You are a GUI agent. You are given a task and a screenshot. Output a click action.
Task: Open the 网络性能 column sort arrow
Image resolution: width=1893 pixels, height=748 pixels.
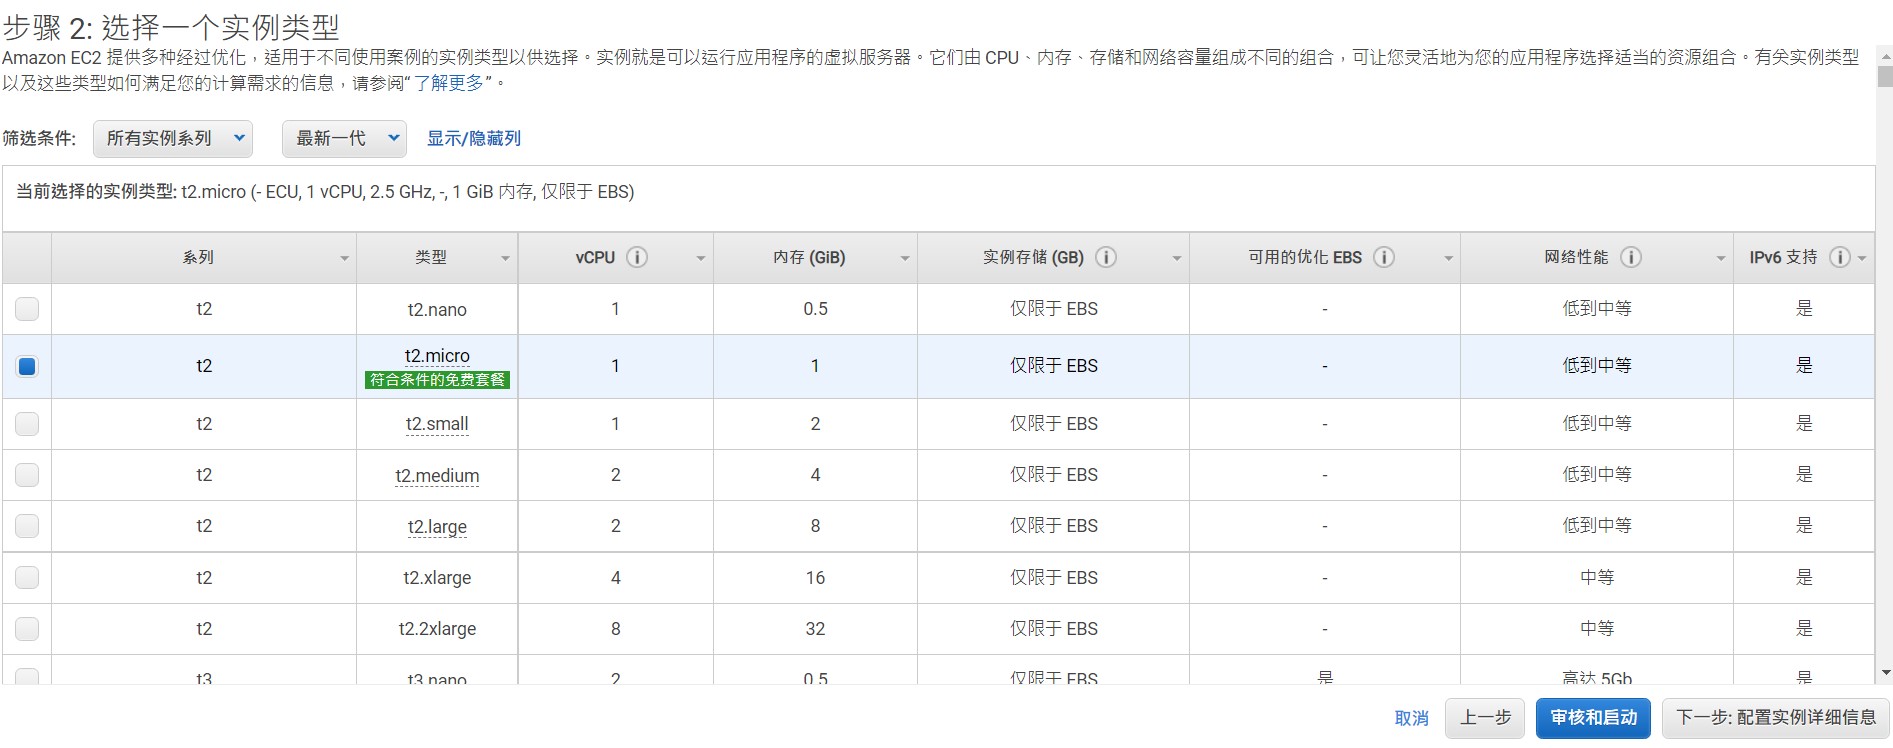[x=1721, y=259]
